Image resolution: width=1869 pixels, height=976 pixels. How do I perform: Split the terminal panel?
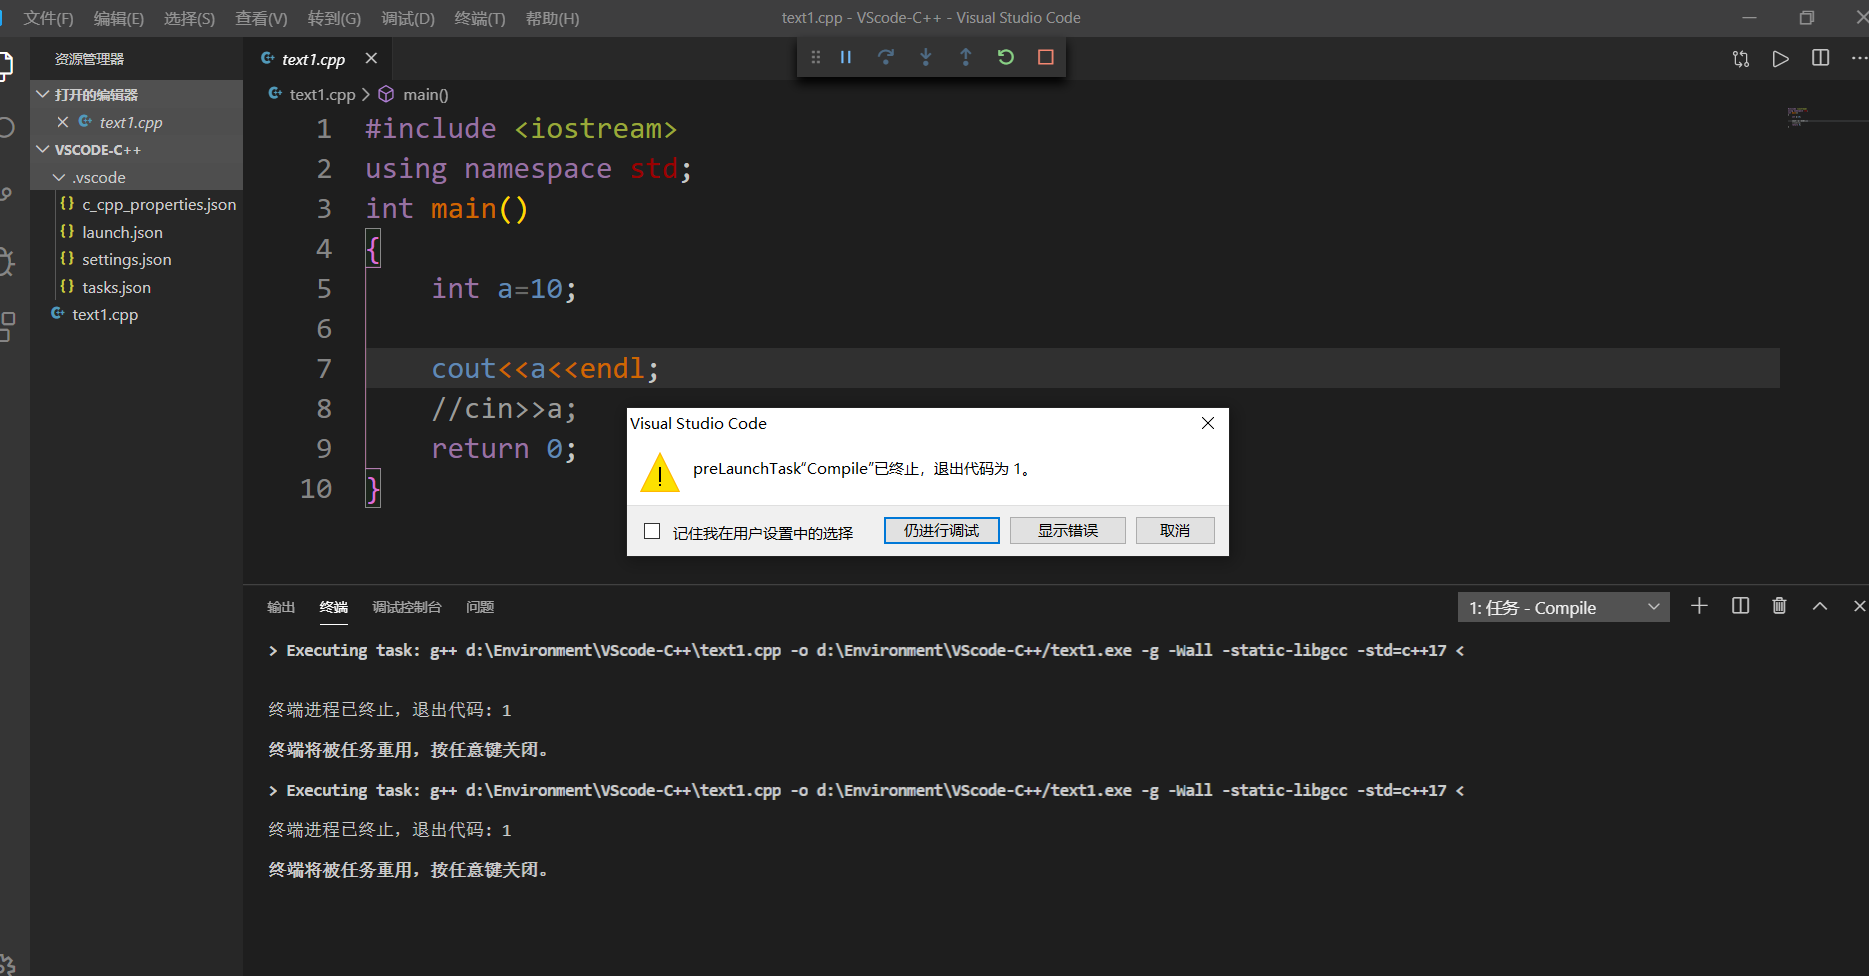(1740, 606)
